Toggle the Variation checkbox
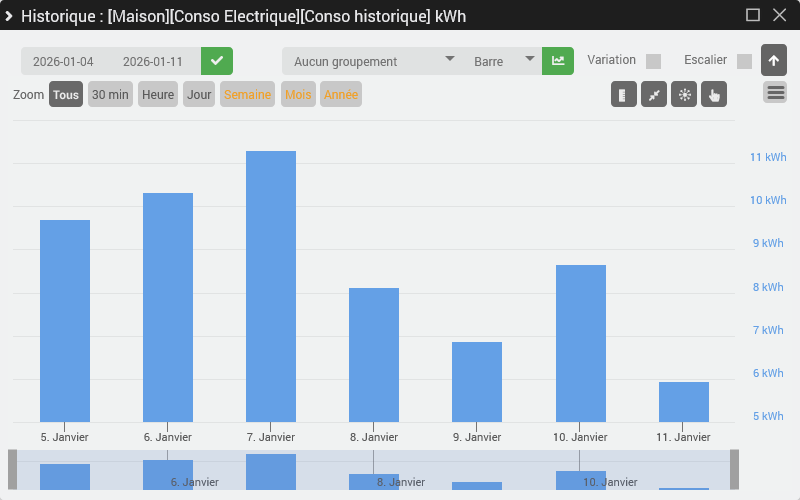 (654, 62)
